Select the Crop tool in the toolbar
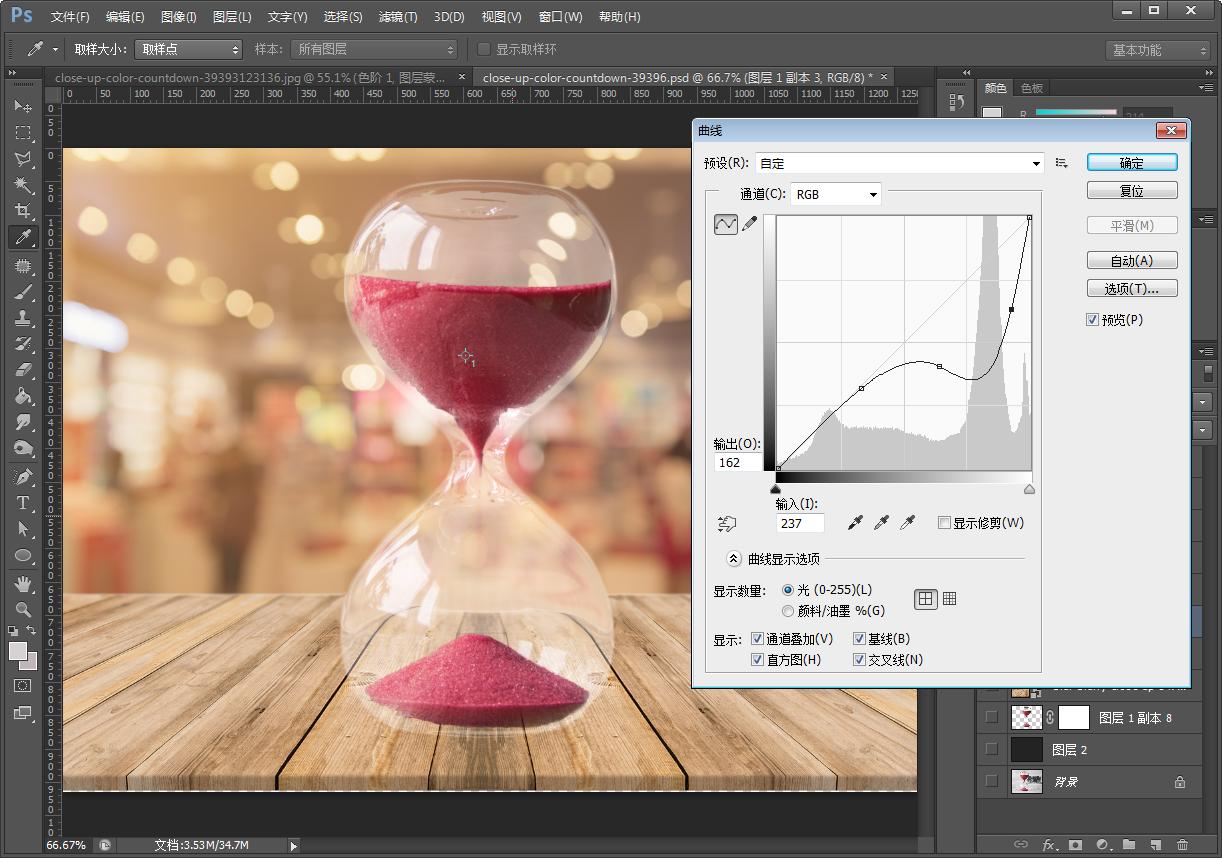The image size is (1222, 858). (x=23, y=211)
